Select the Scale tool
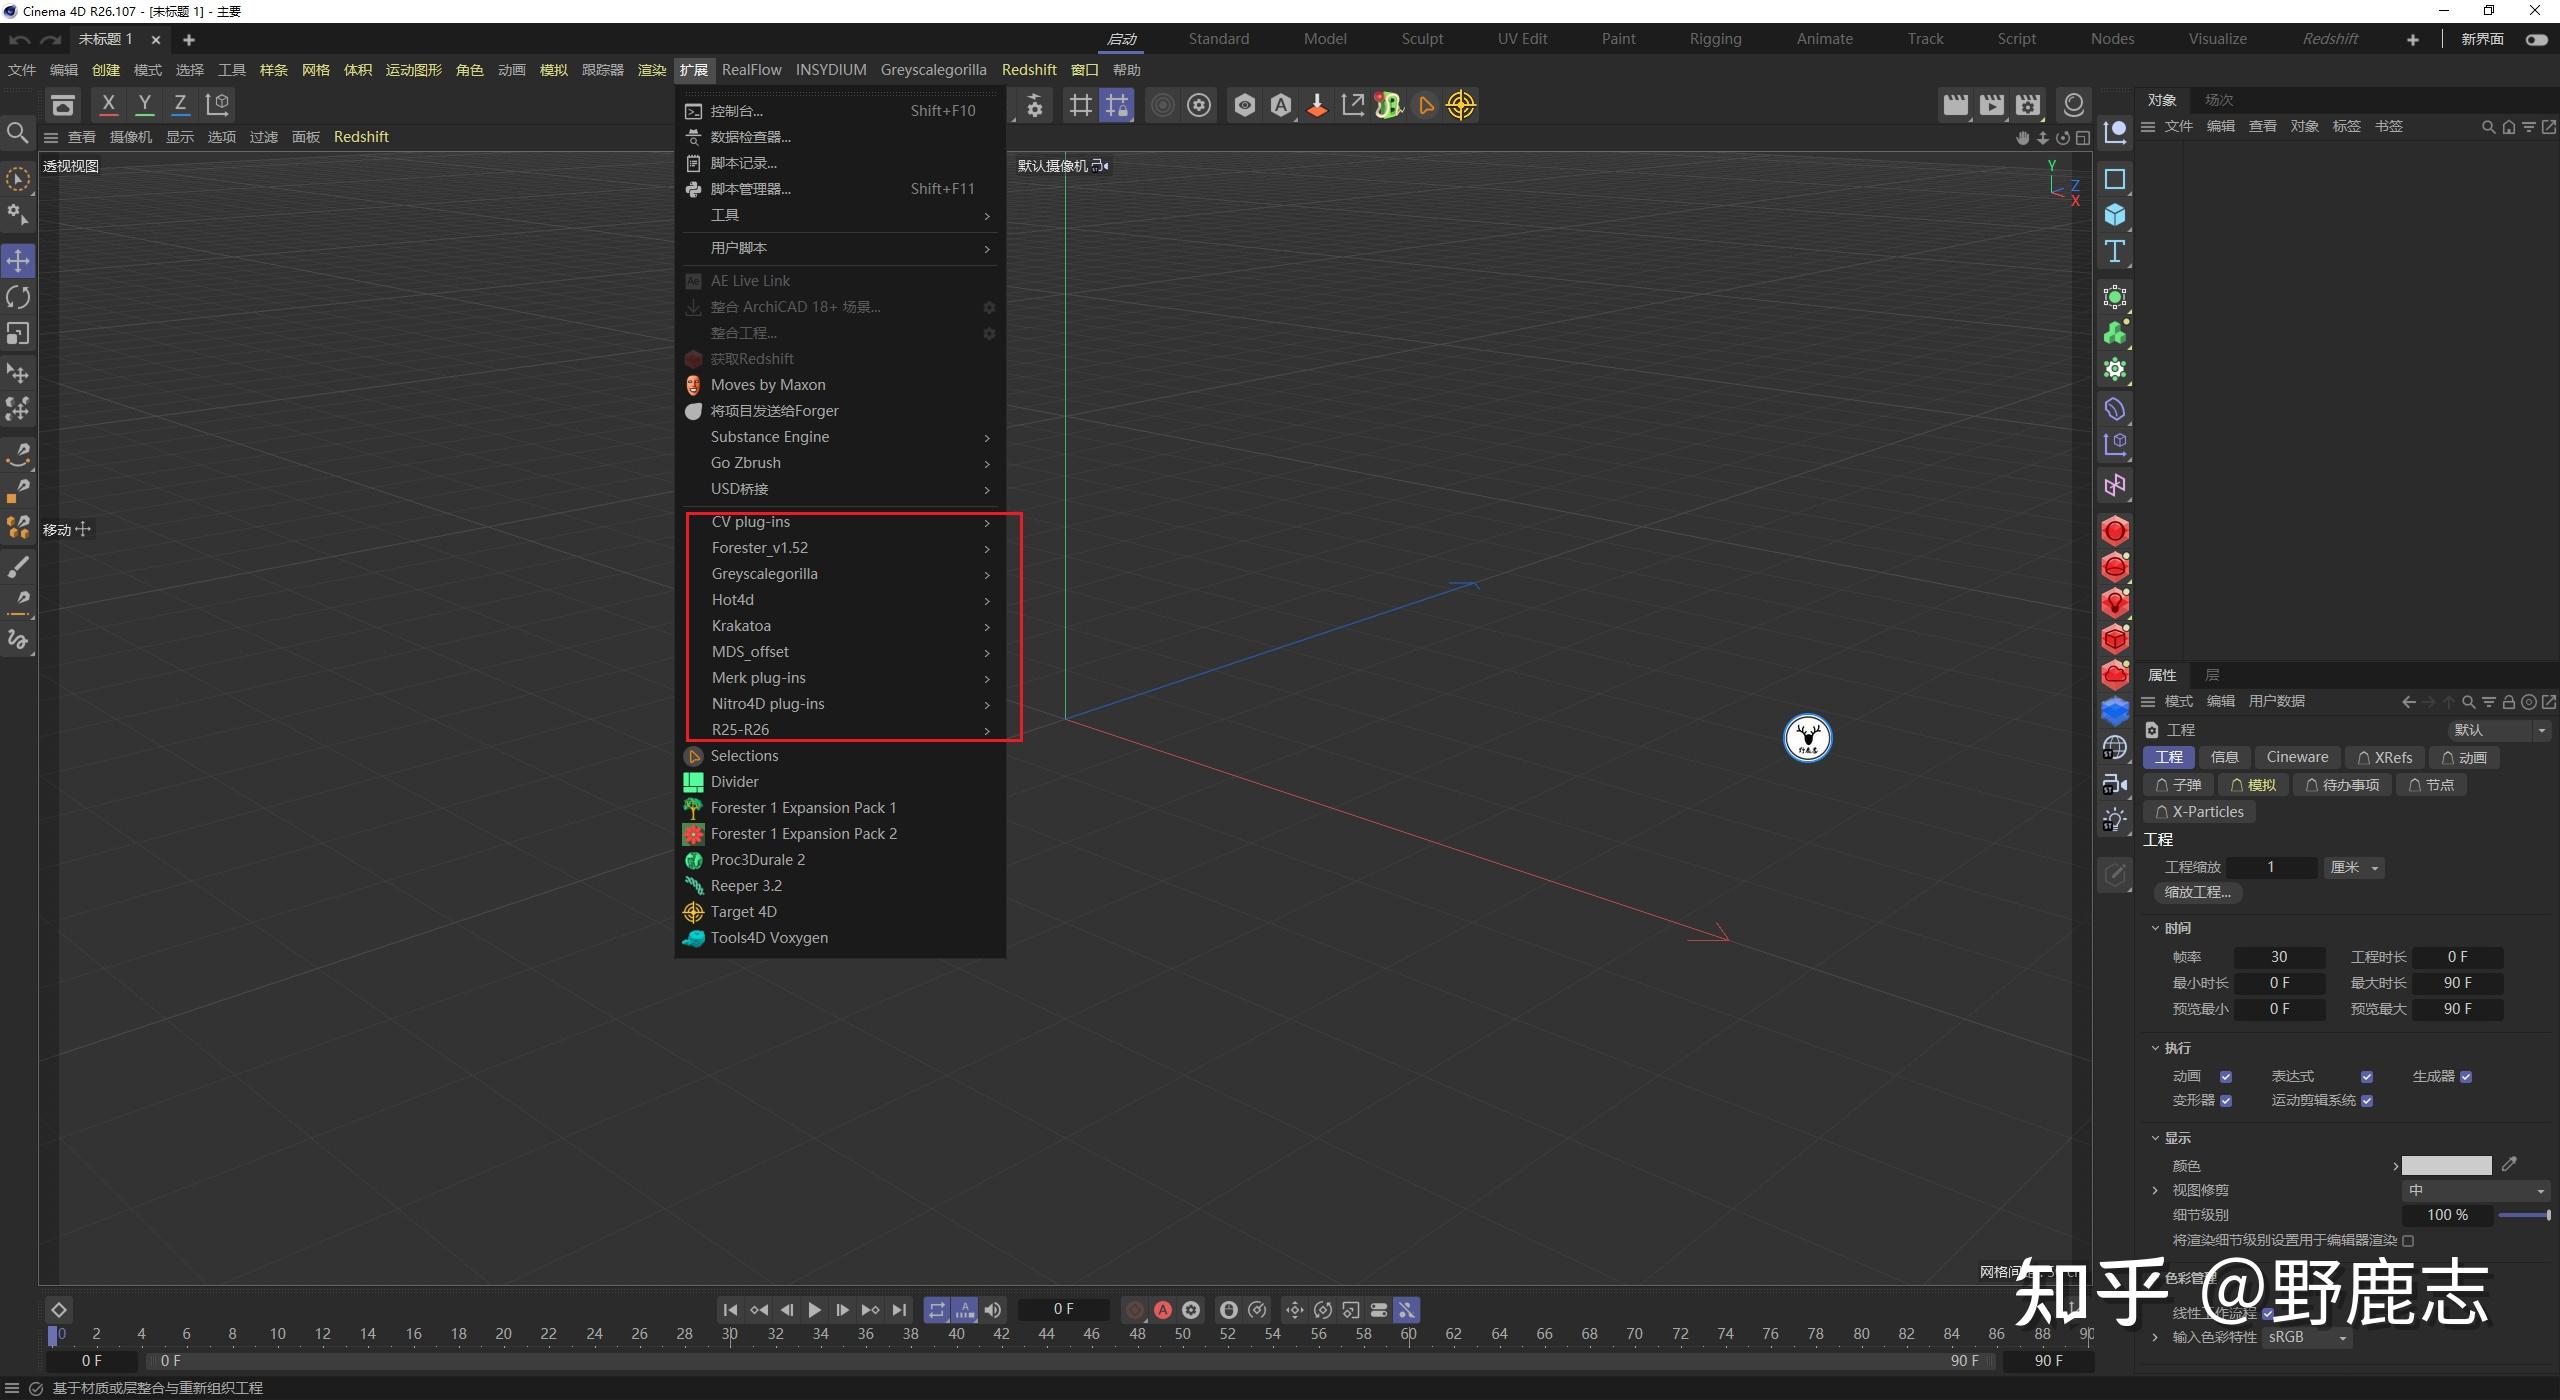Image resolution: width=2560 pixels, height=1400 pixels. pos(17,333)
